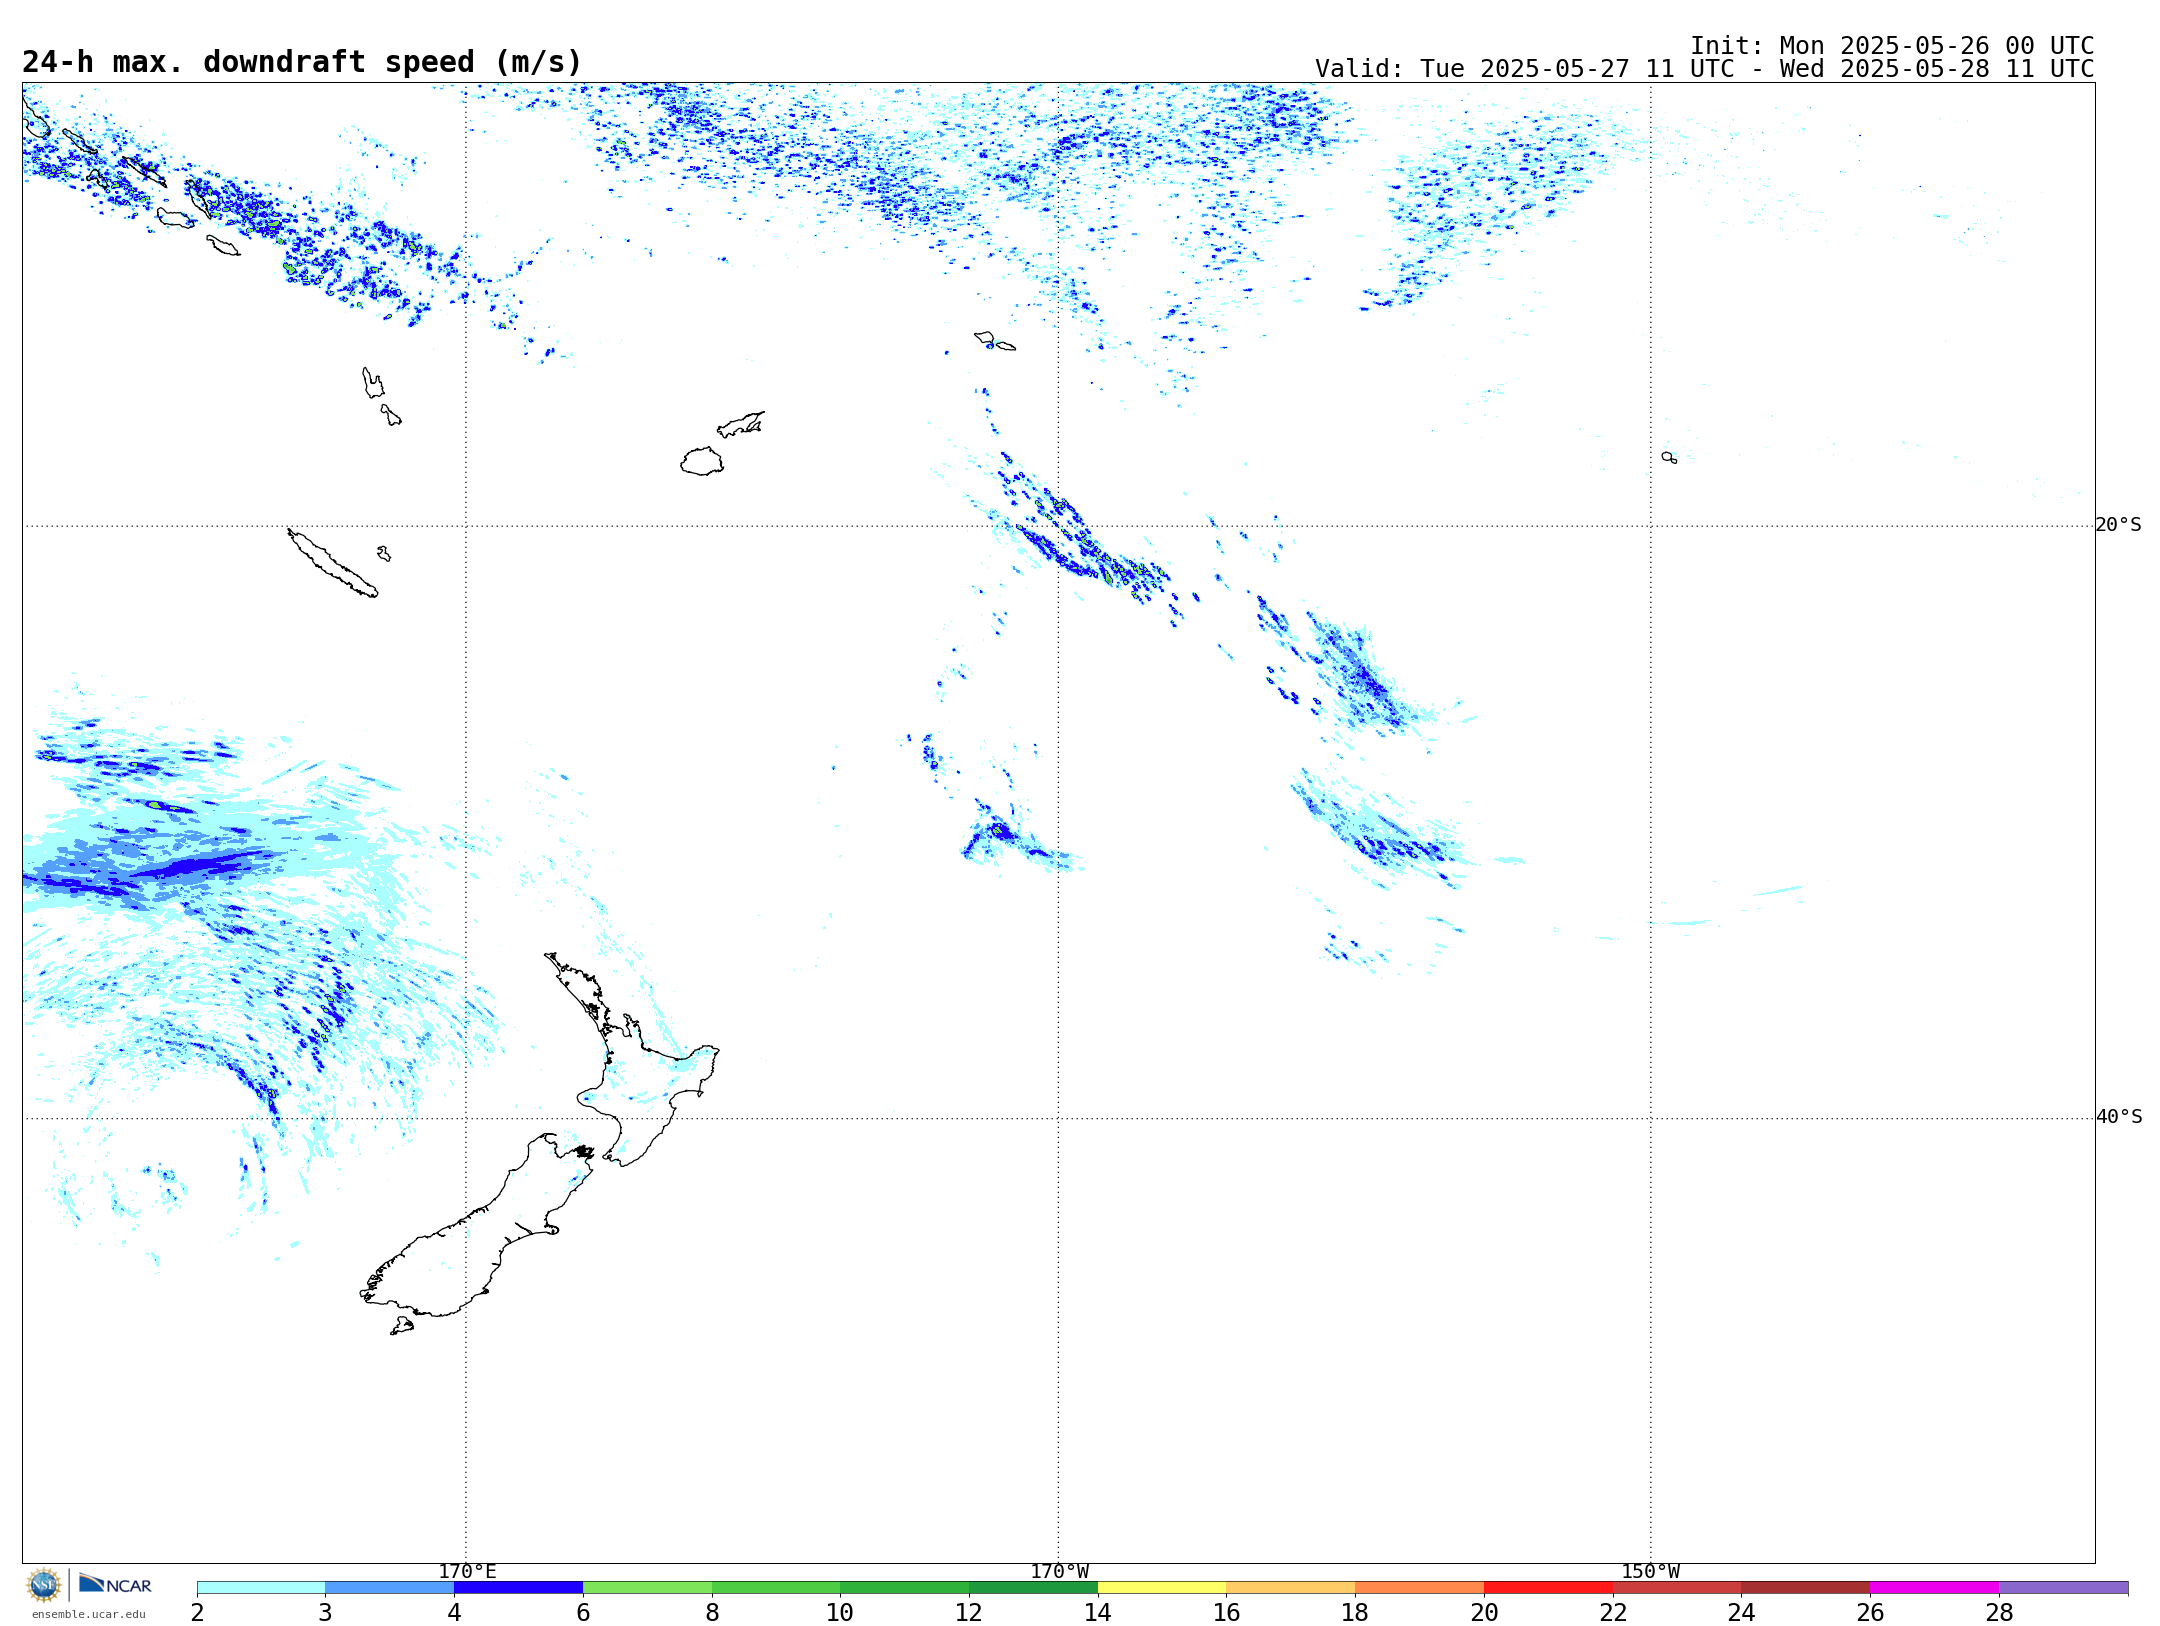Click the 170°E longitude label
This screenshot has width=2160, height=1626.
(467, 1572)
